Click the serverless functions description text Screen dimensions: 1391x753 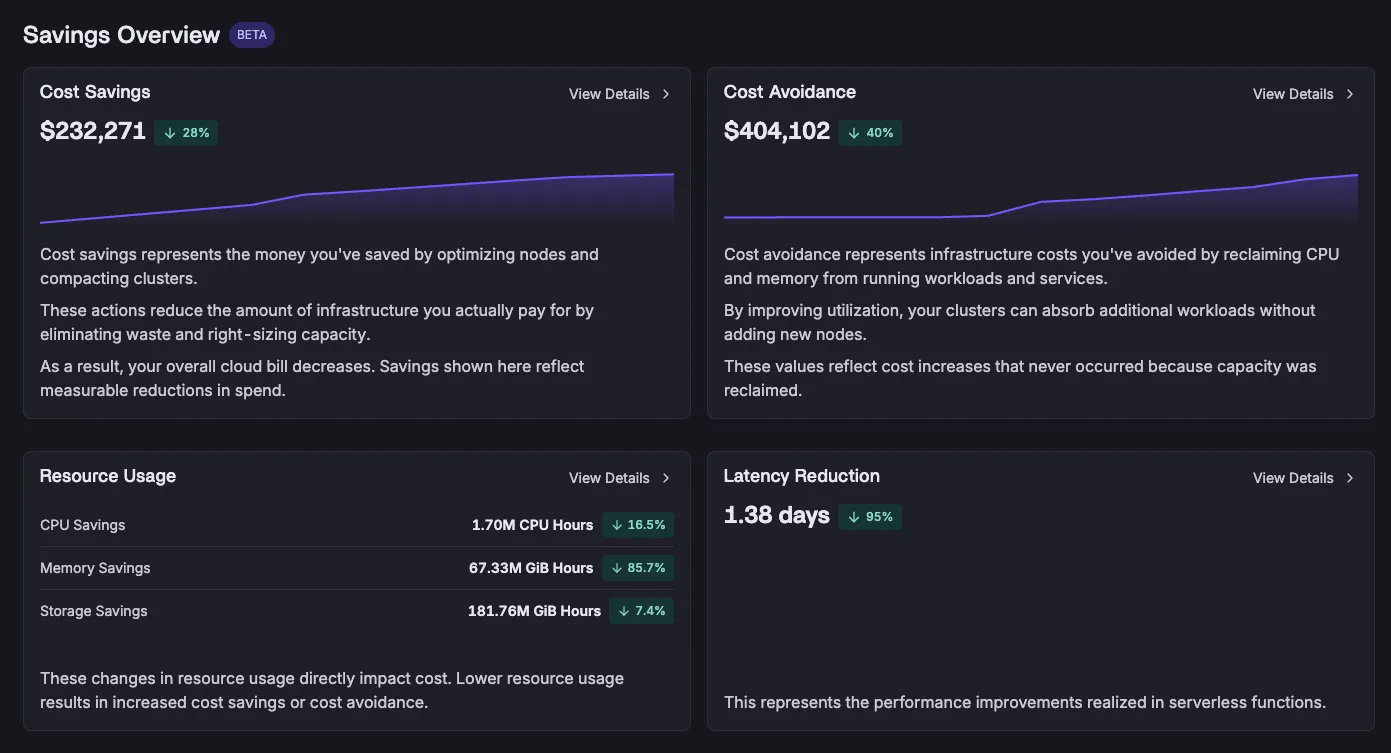pos(1025,702)
